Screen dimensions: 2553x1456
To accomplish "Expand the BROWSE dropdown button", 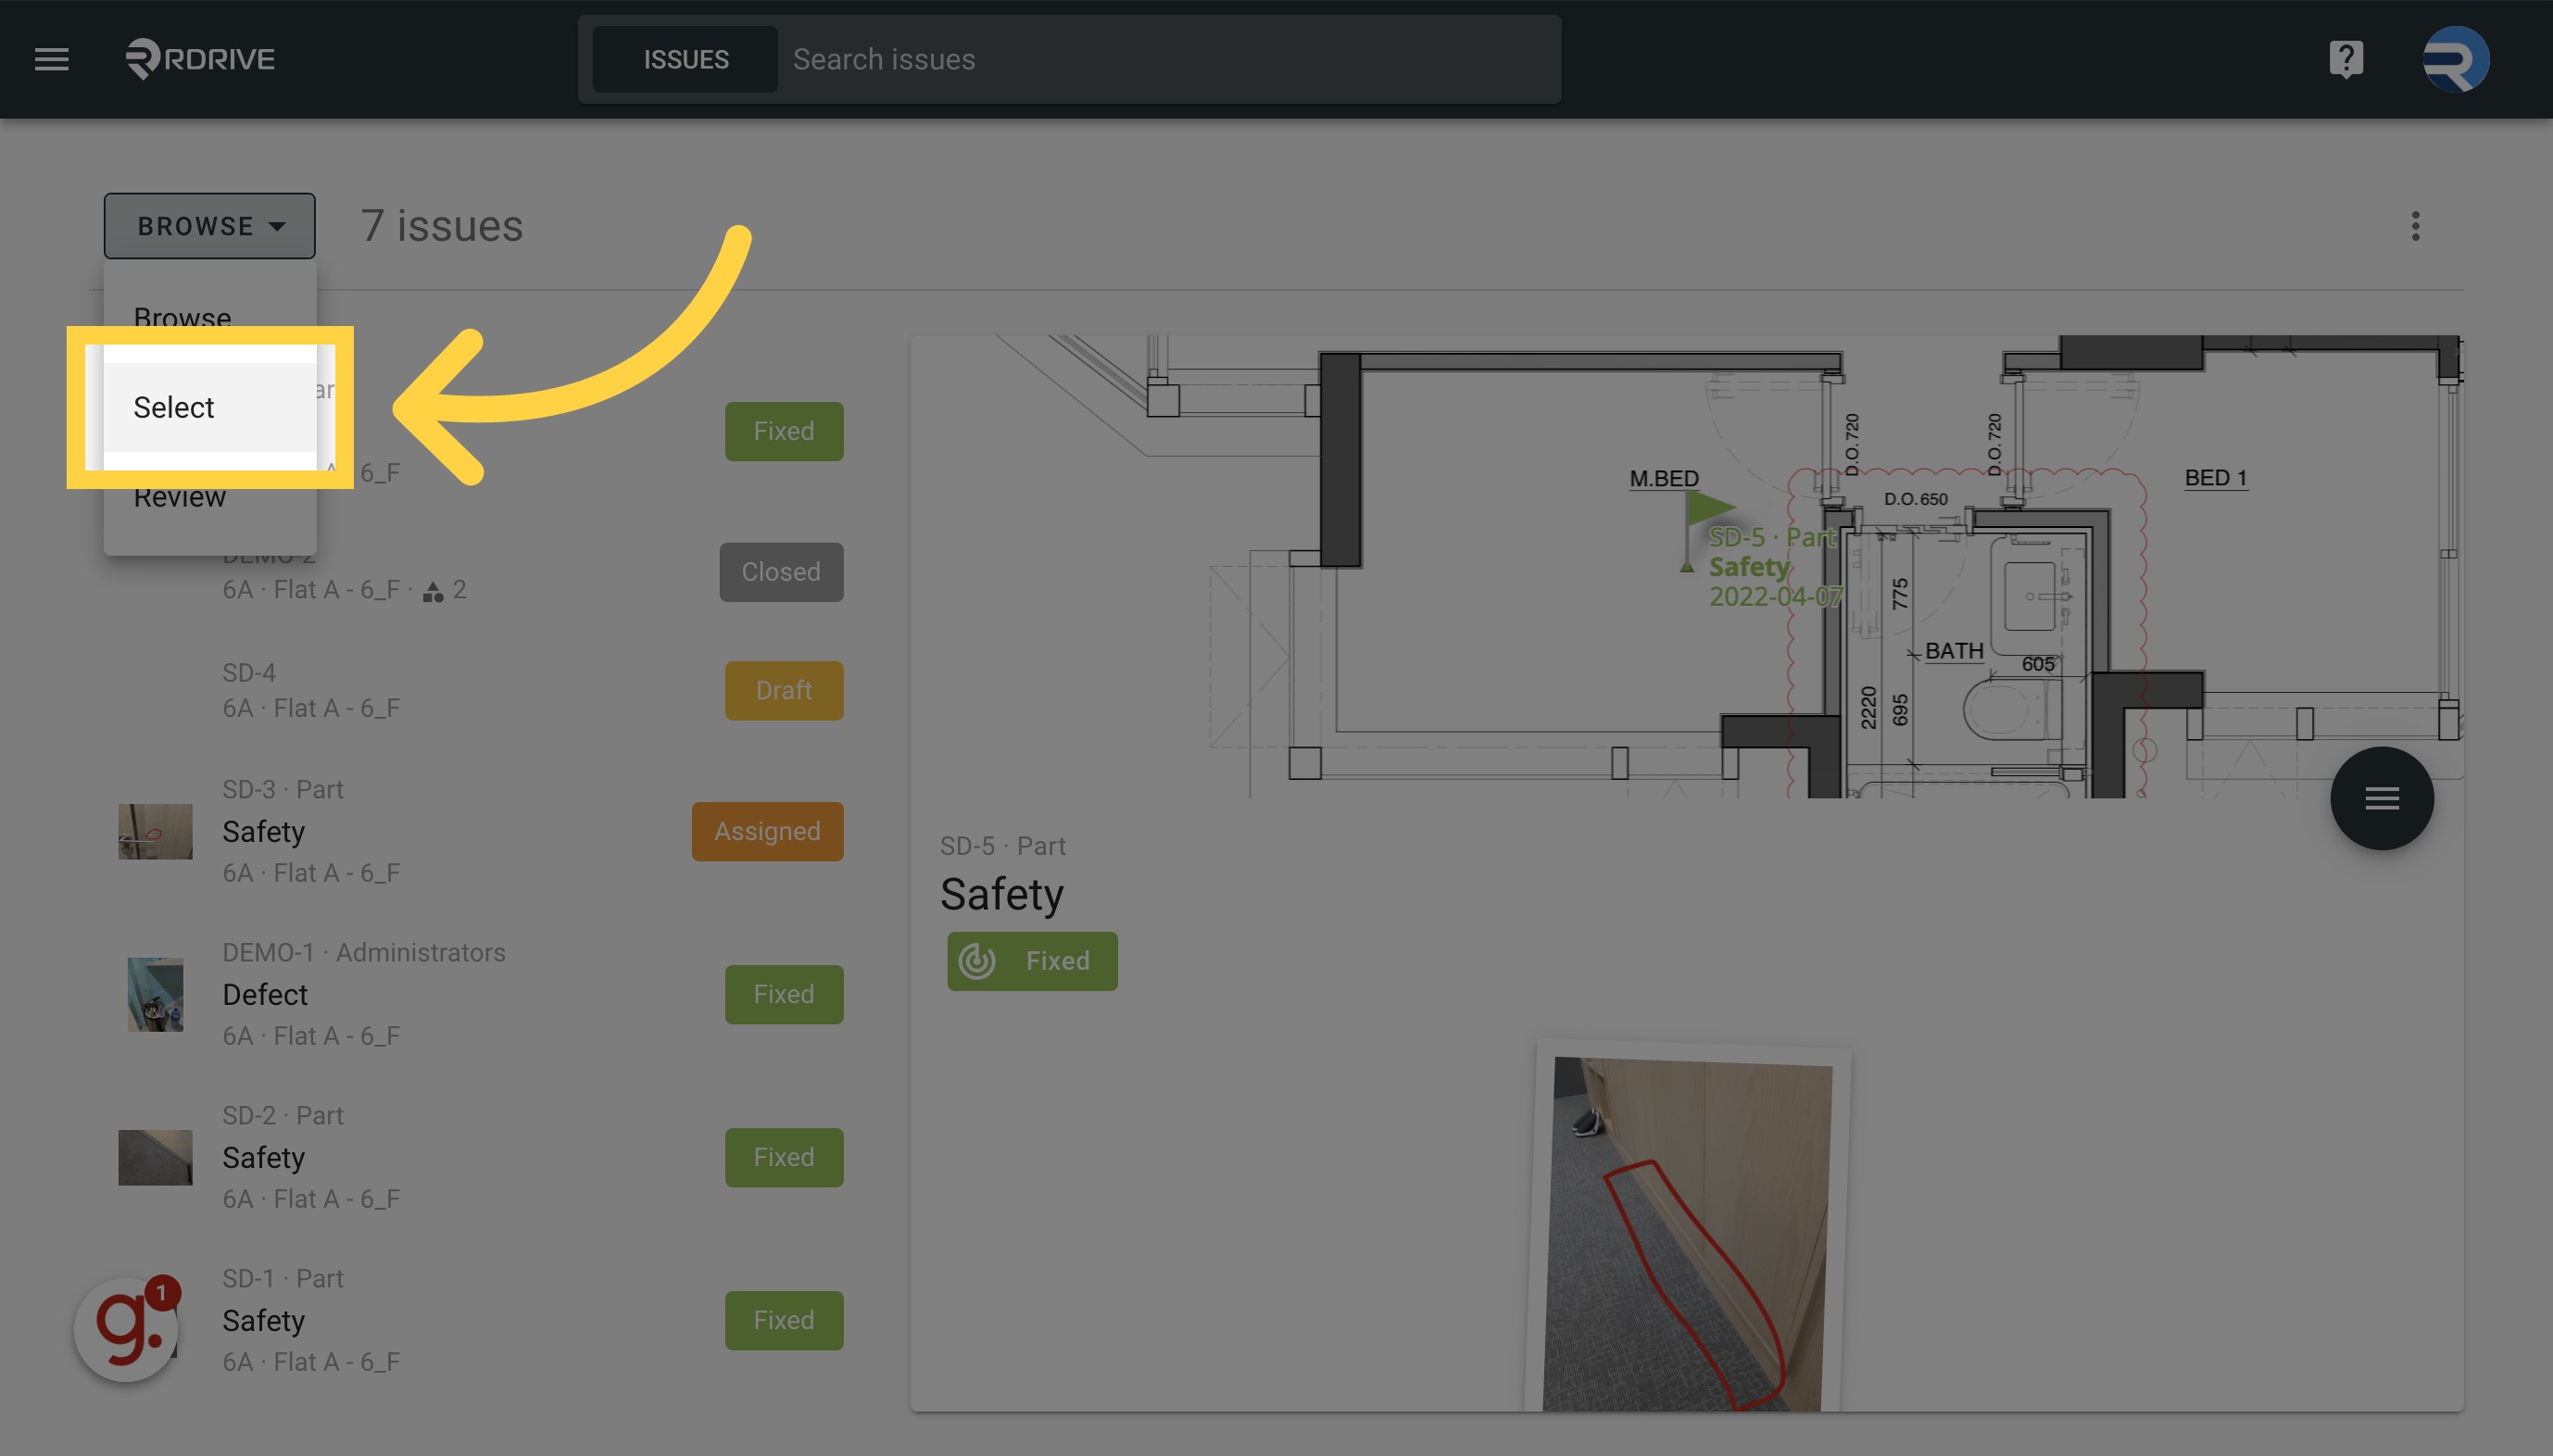I will coord(210,226).
